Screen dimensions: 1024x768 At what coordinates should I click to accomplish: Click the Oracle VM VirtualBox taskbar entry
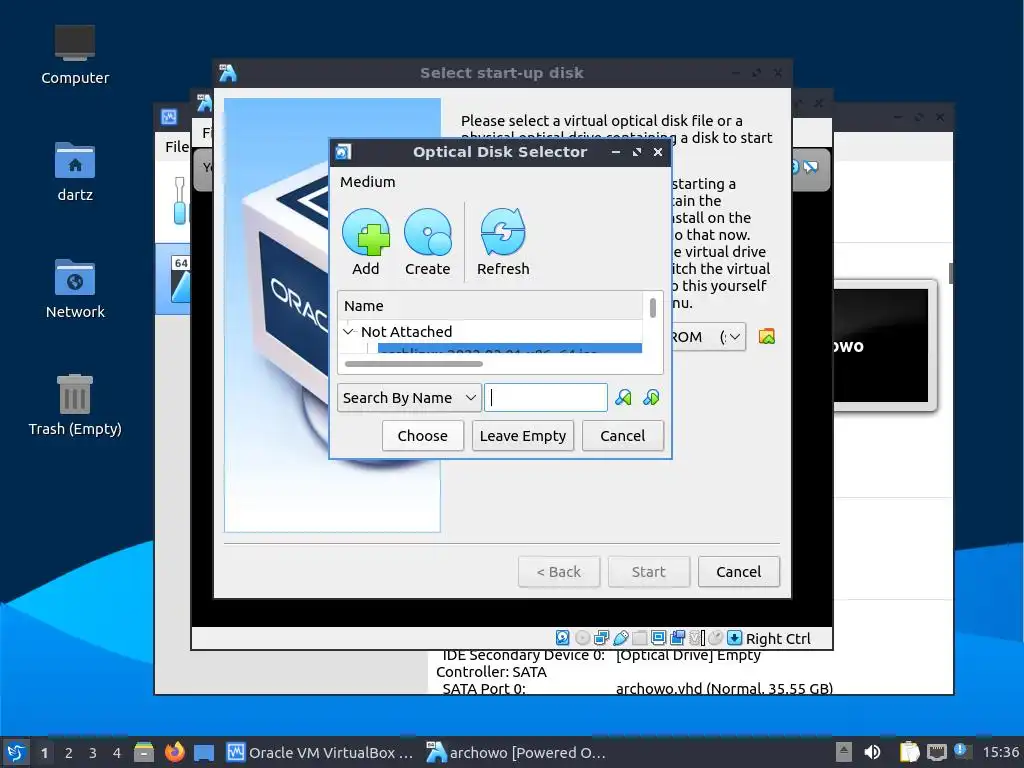(x=320, y=752)
